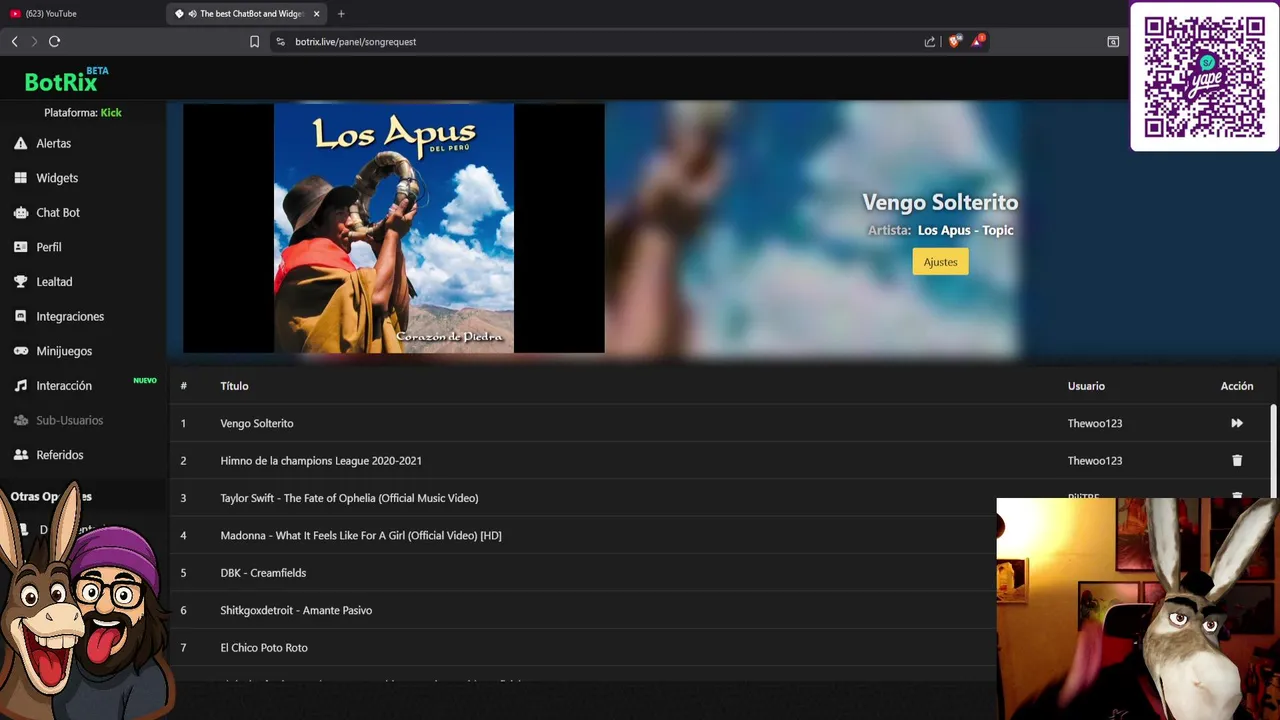Select Himno de la champions League 2020-2021
Image resolution: width=1280 pixels, height=720 pixels.
(321, 461)
